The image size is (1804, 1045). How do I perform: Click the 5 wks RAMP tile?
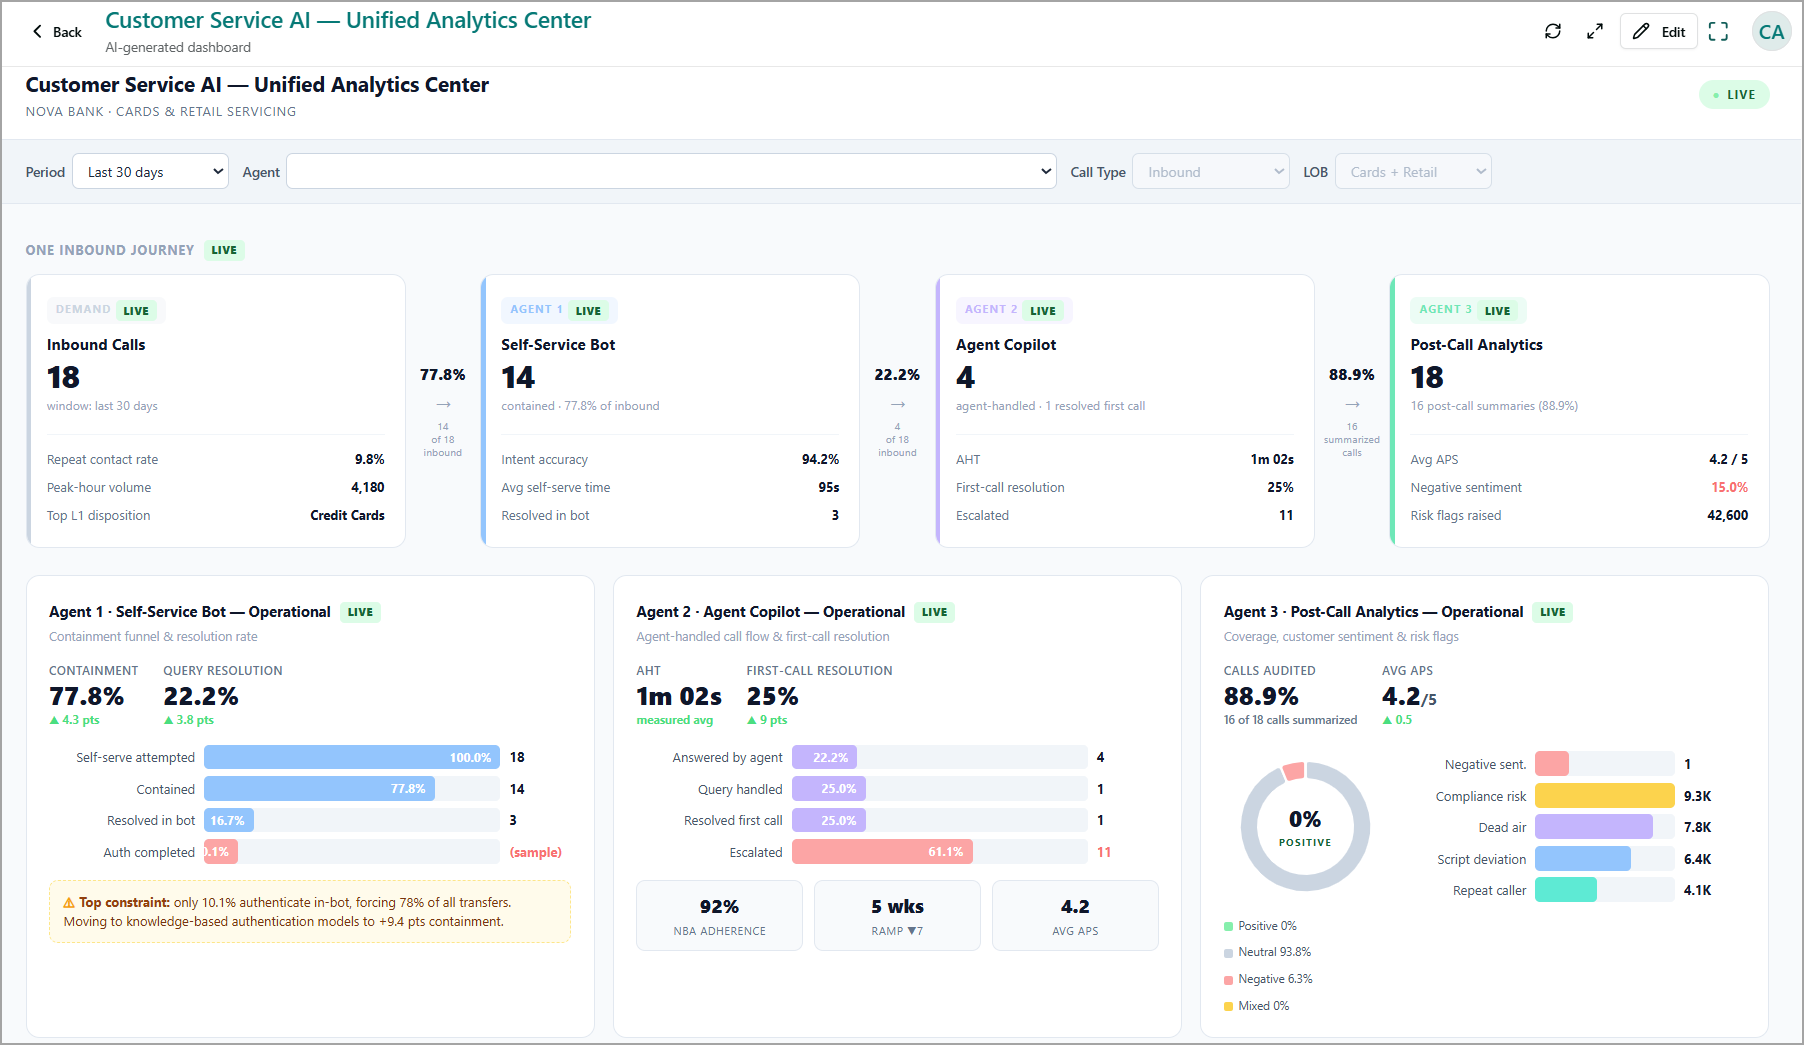coord(897,915)
